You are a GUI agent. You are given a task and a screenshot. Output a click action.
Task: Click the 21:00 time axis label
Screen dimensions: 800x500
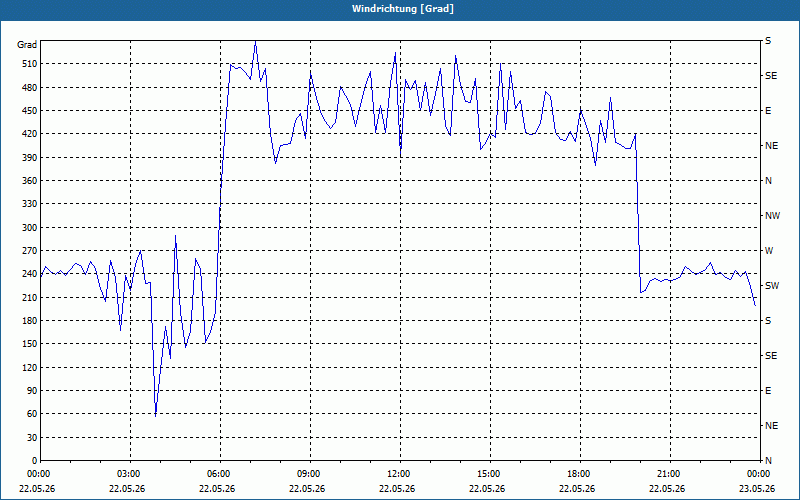click(x=668, y=474)
